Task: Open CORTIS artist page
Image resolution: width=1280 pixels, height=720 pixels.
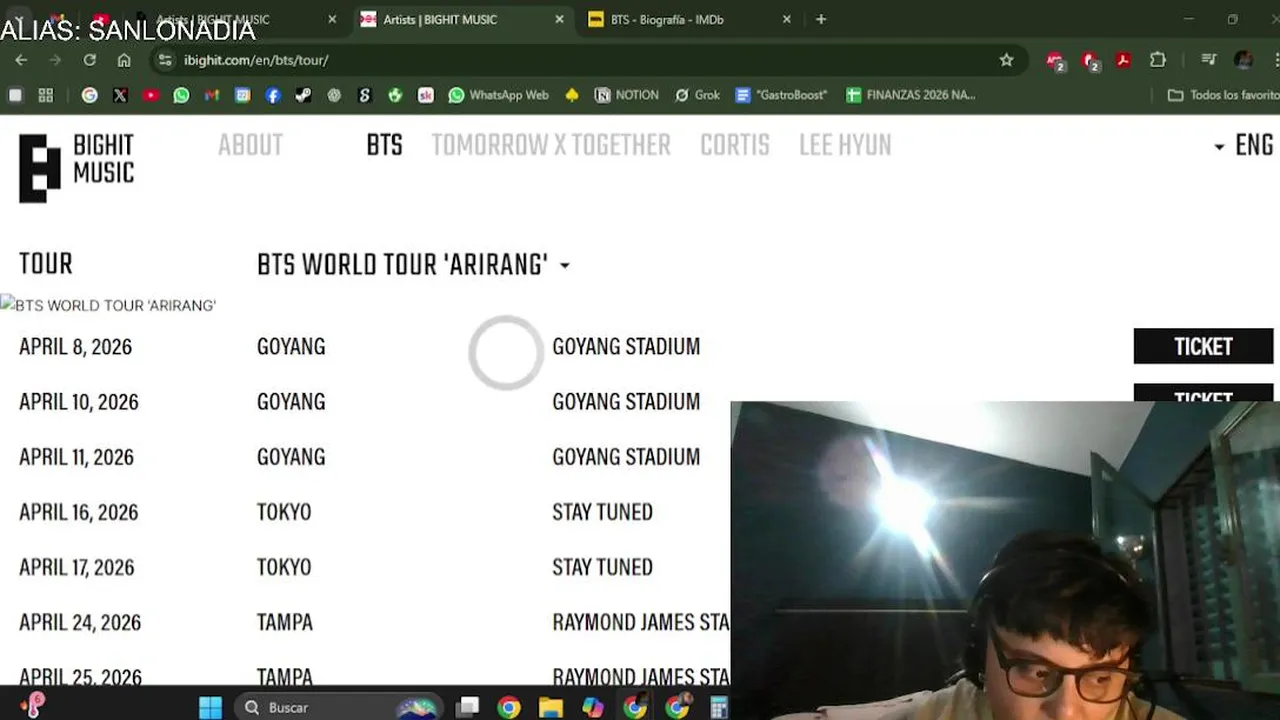Action: [735, 146]
